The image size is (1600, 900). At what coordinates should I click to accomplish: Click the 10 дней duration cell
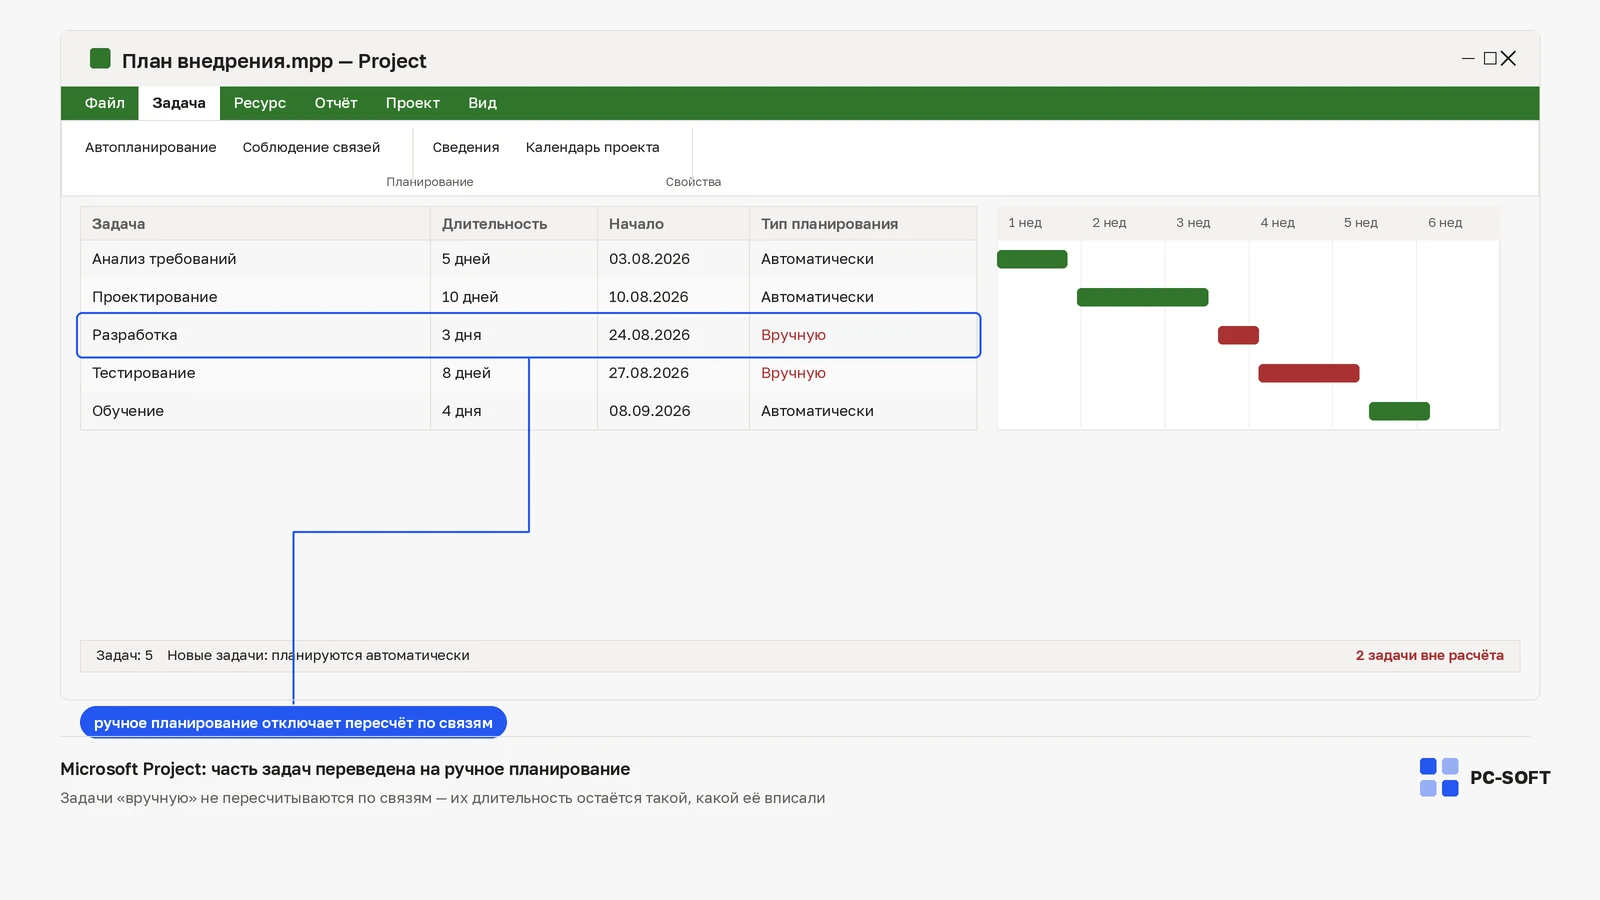[470, 297]
